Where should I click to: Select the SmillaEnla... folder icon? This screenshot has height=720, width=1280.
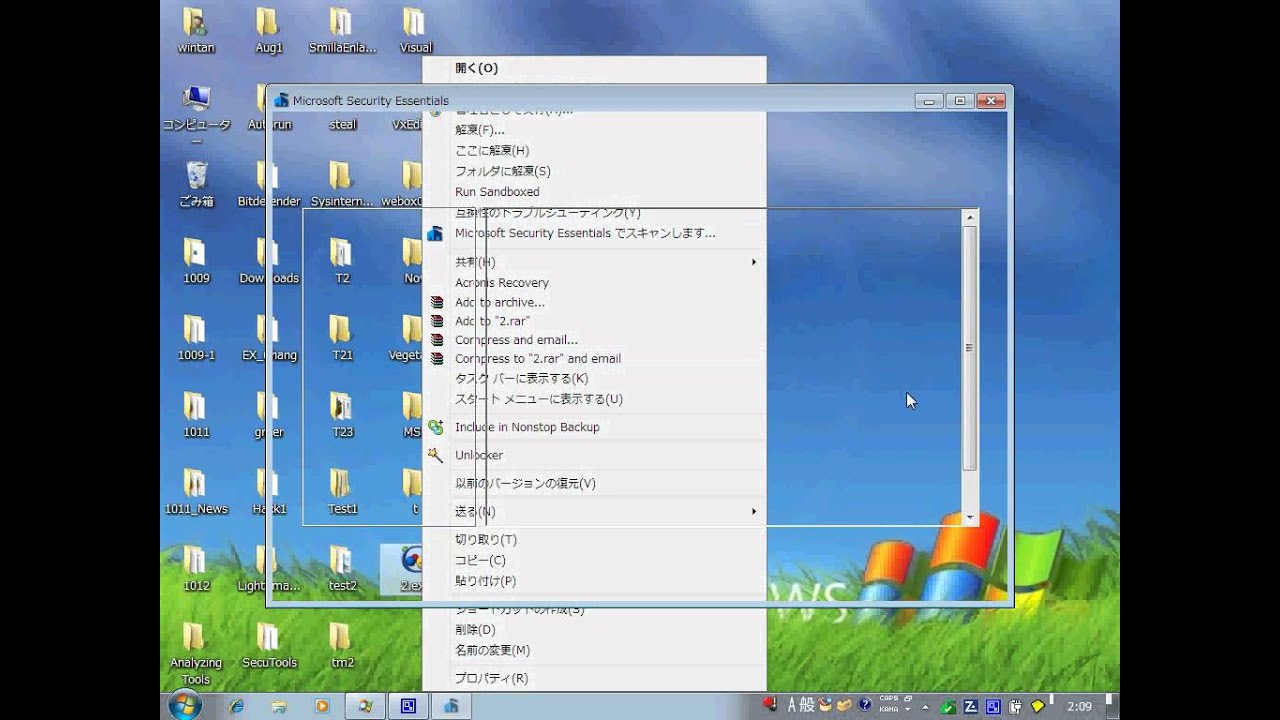click(x=342, y=30)
